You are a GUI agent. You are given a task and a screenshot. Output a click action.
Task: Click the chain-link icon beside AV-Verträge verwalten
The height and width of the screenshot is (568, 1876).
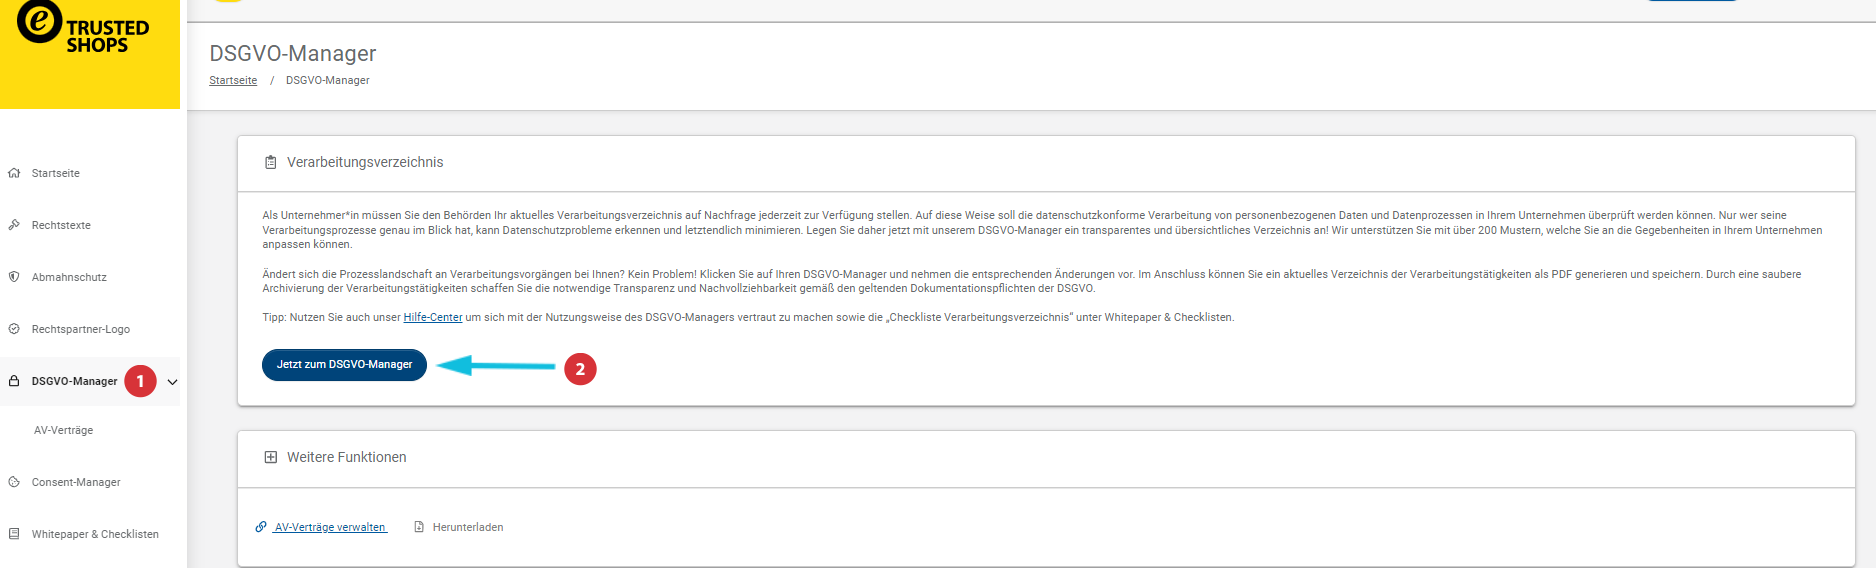tap(261, 527)
